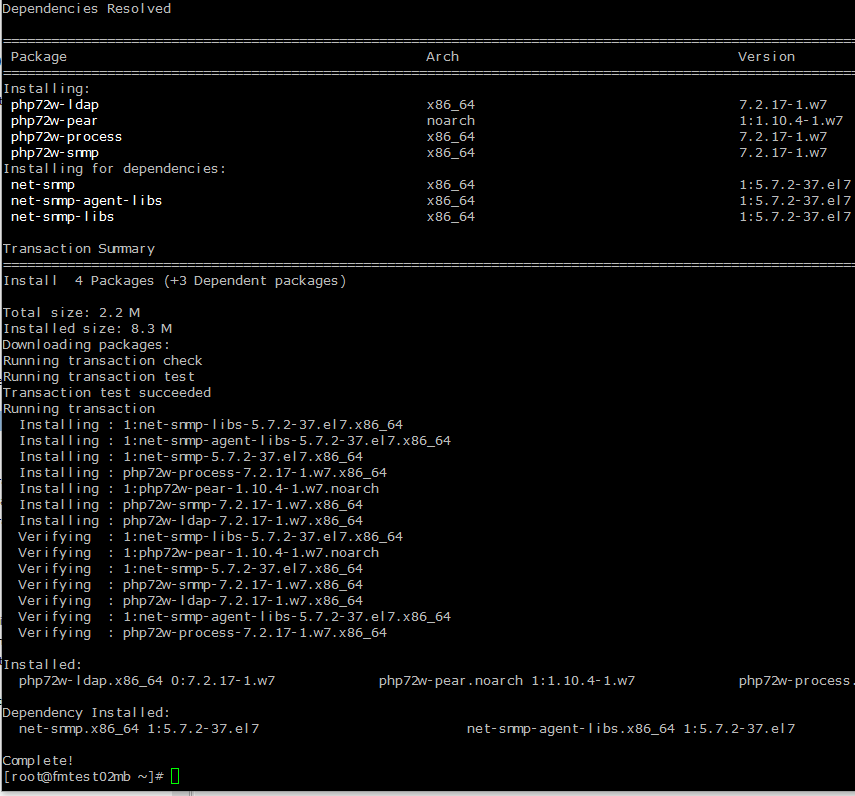855x796 pixels.
Task: Click the 'Total size: 2.2 M' line
Action: (71, 312)
